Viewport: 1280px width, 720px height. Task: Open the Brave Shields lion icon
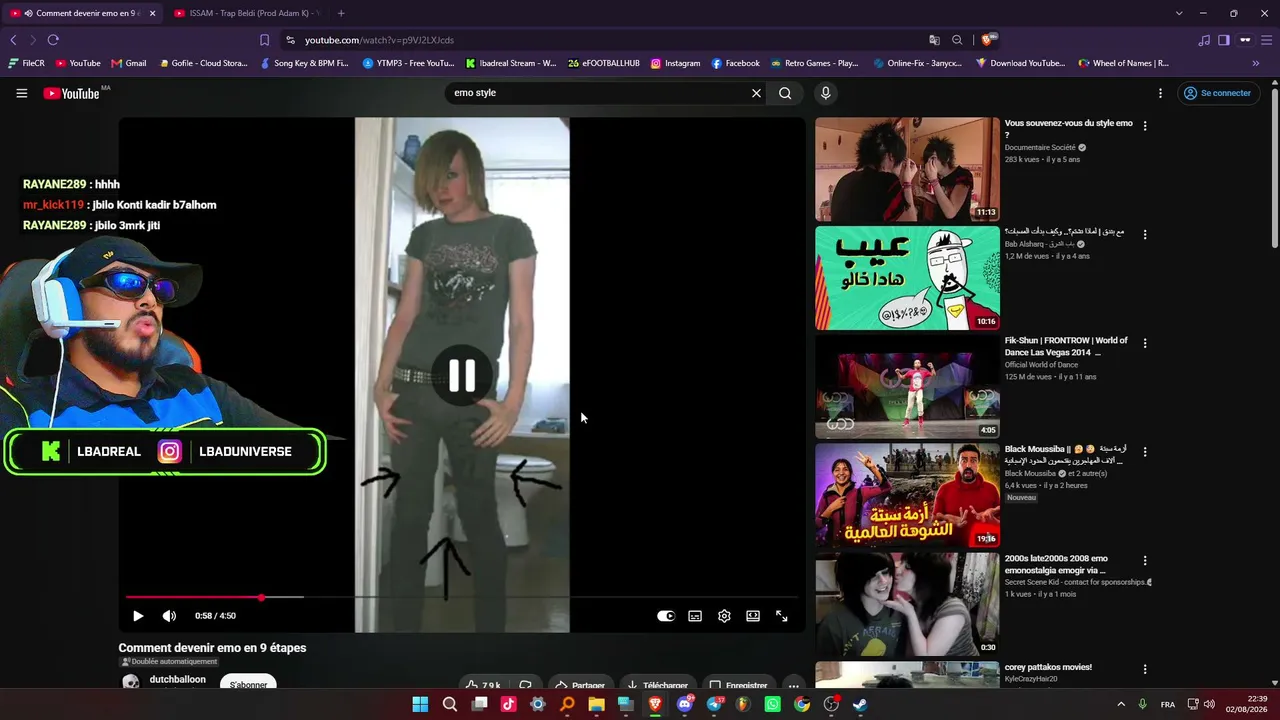[988, 40]
